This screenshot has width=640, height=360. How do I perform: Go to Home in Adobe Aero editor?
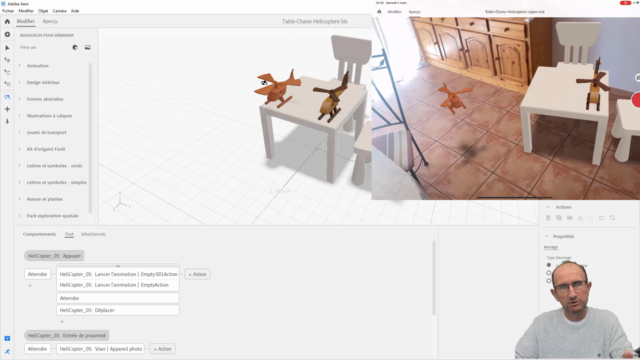(7, 21)
